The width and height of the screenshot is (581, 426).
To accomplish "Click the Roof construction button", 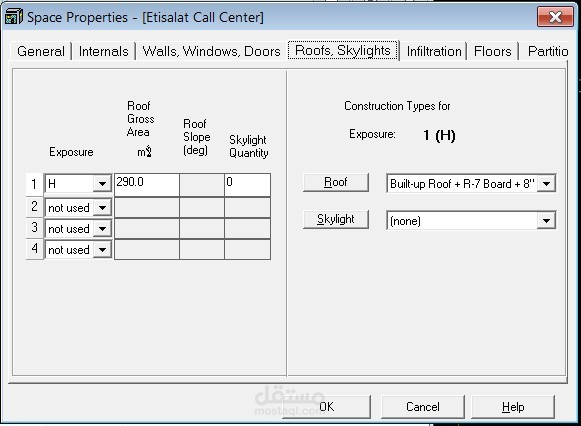I will pyautogui.click(x=336, y=182).
